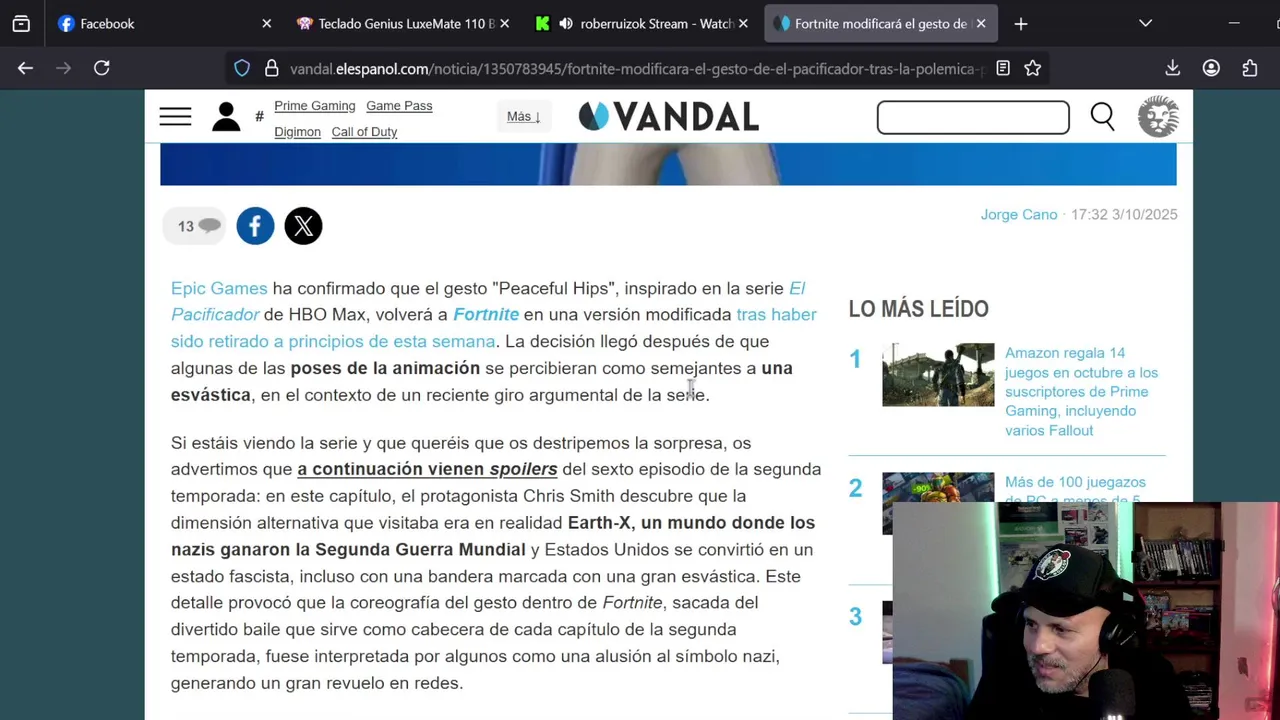Close the Facebook tab
Viewport: 1280px width, 720px height.
[x=266, y=23]
